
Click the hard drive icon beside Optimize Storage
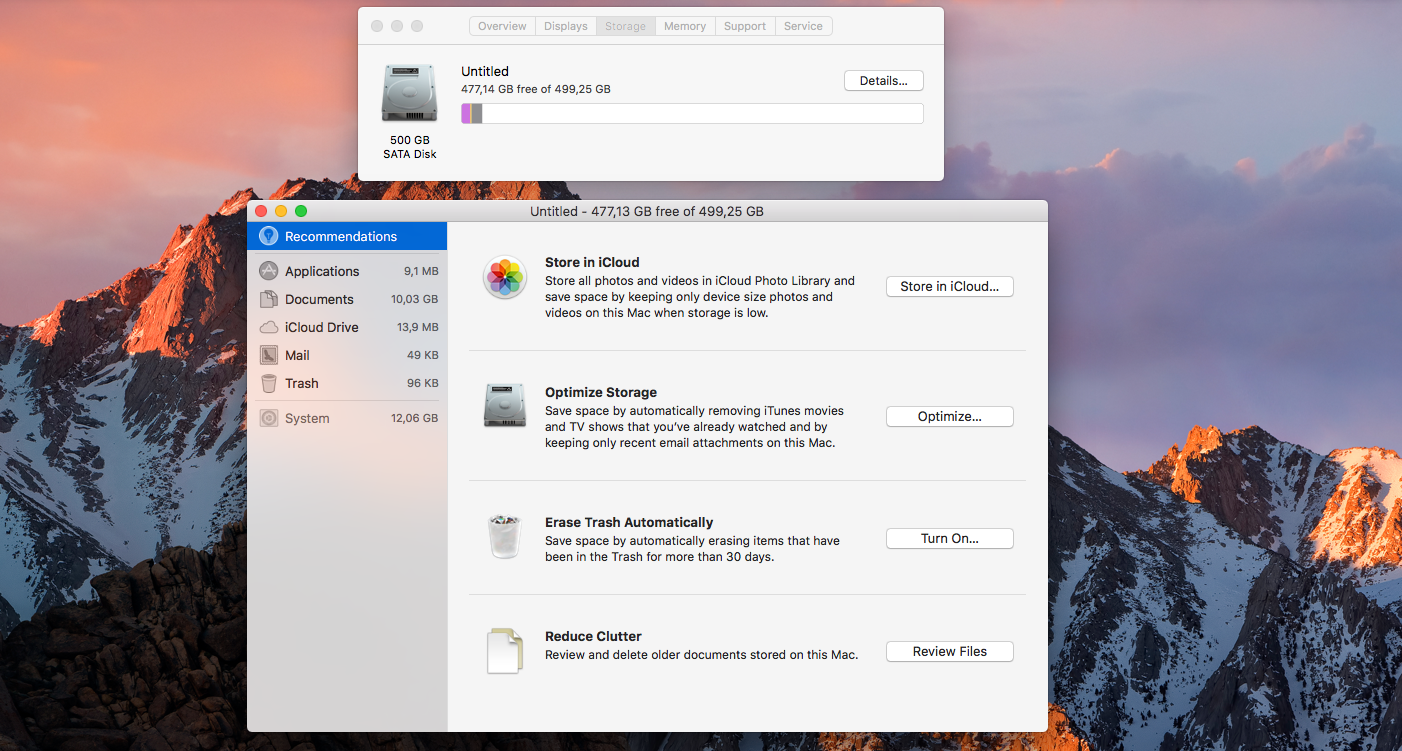505,405
